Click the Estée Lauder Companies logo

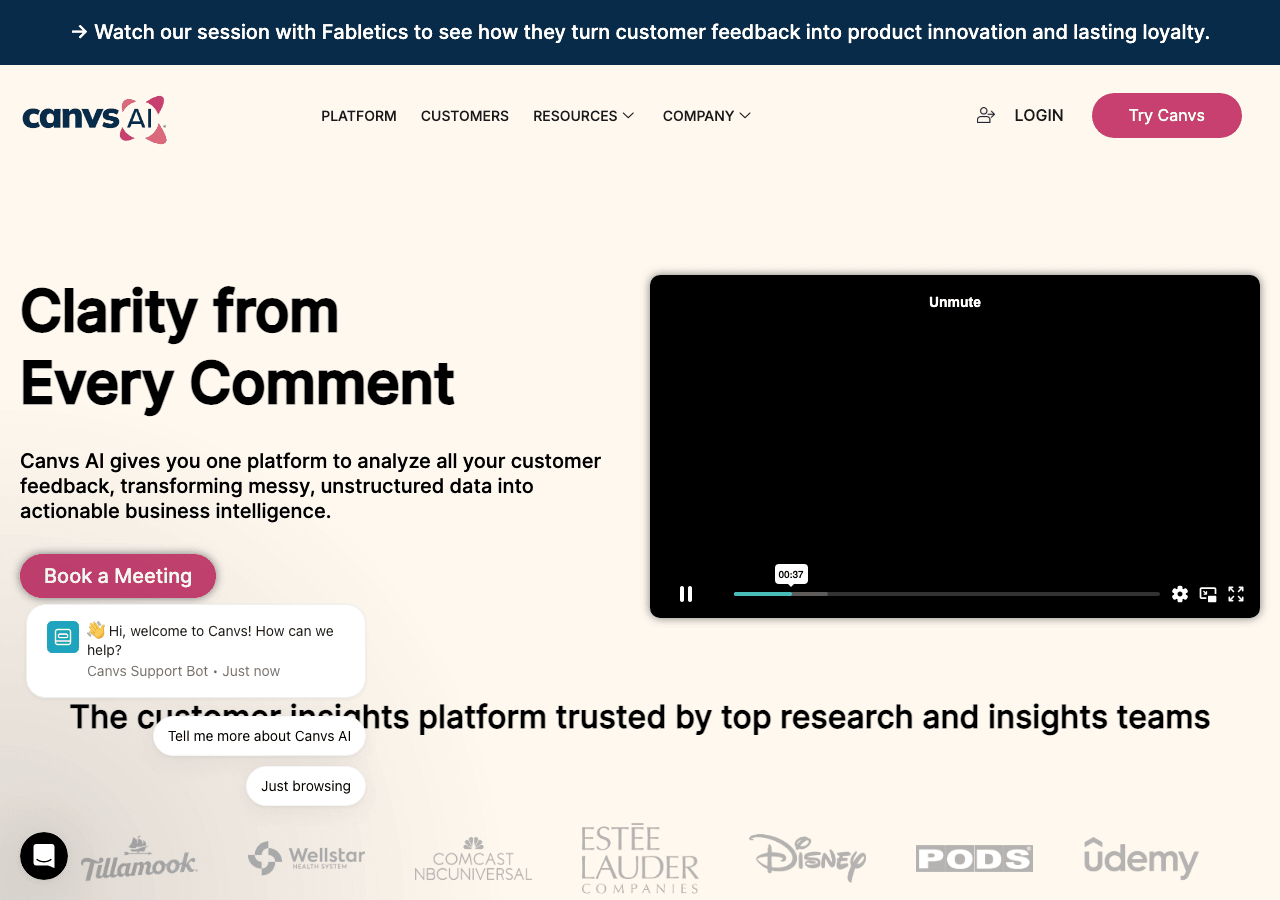point(640,859)
